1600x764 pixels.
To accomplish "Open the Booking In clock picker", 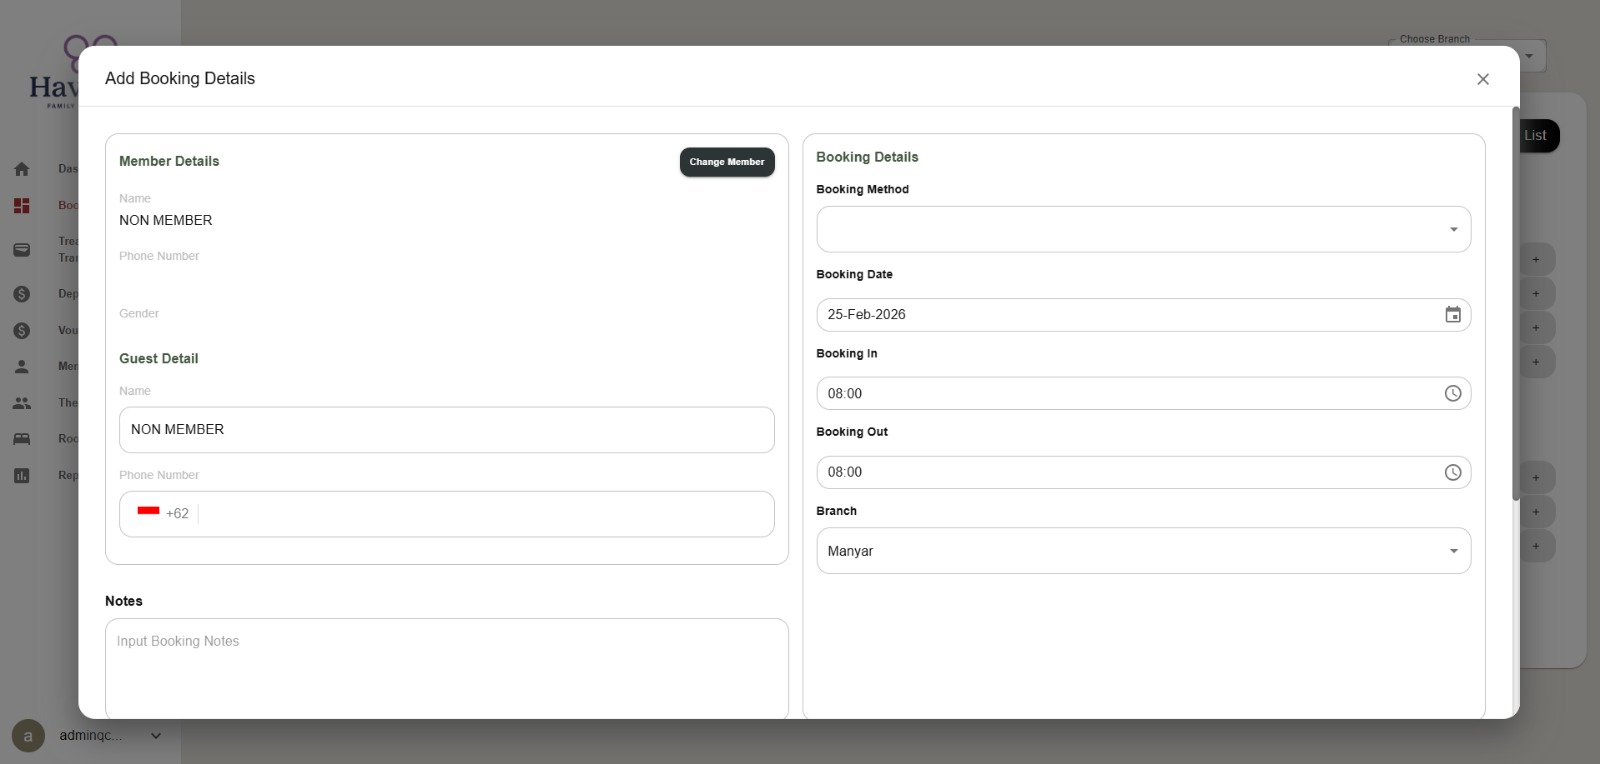I will [1453, 394].
